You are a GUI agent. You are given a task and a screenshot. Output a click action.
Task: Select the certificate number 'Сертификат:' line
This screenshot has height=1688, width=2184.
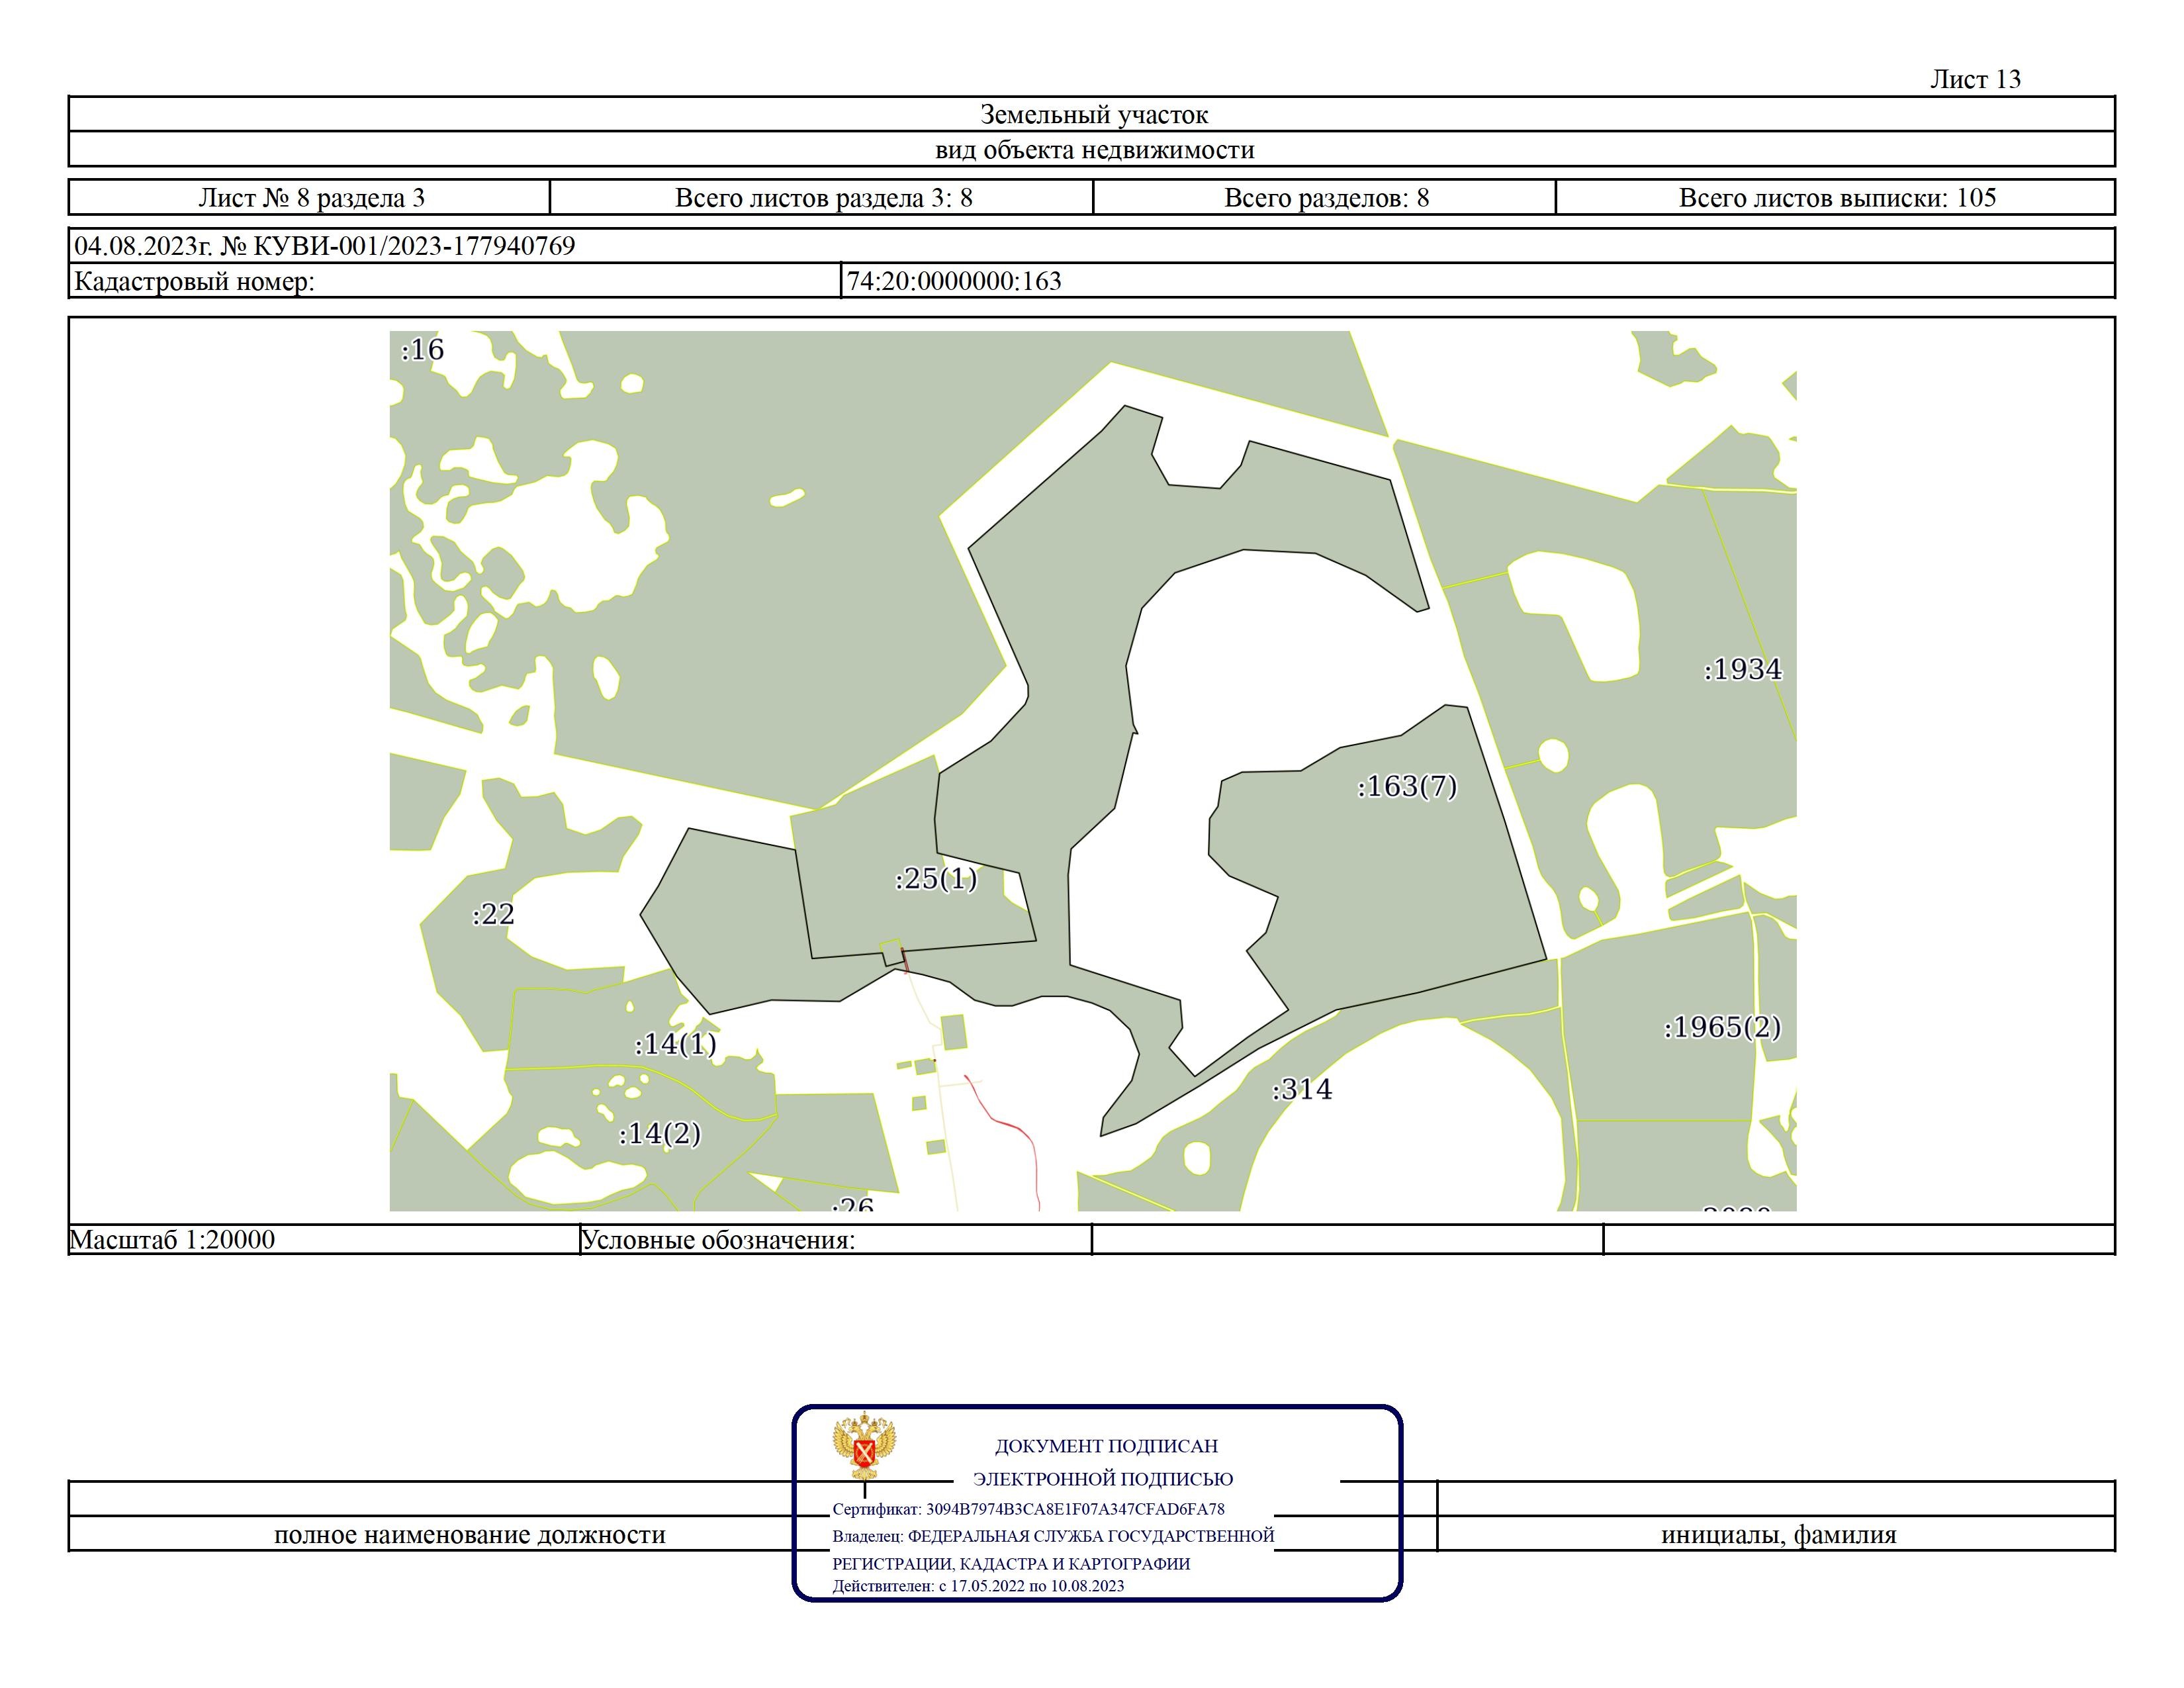(1028, 1509)
